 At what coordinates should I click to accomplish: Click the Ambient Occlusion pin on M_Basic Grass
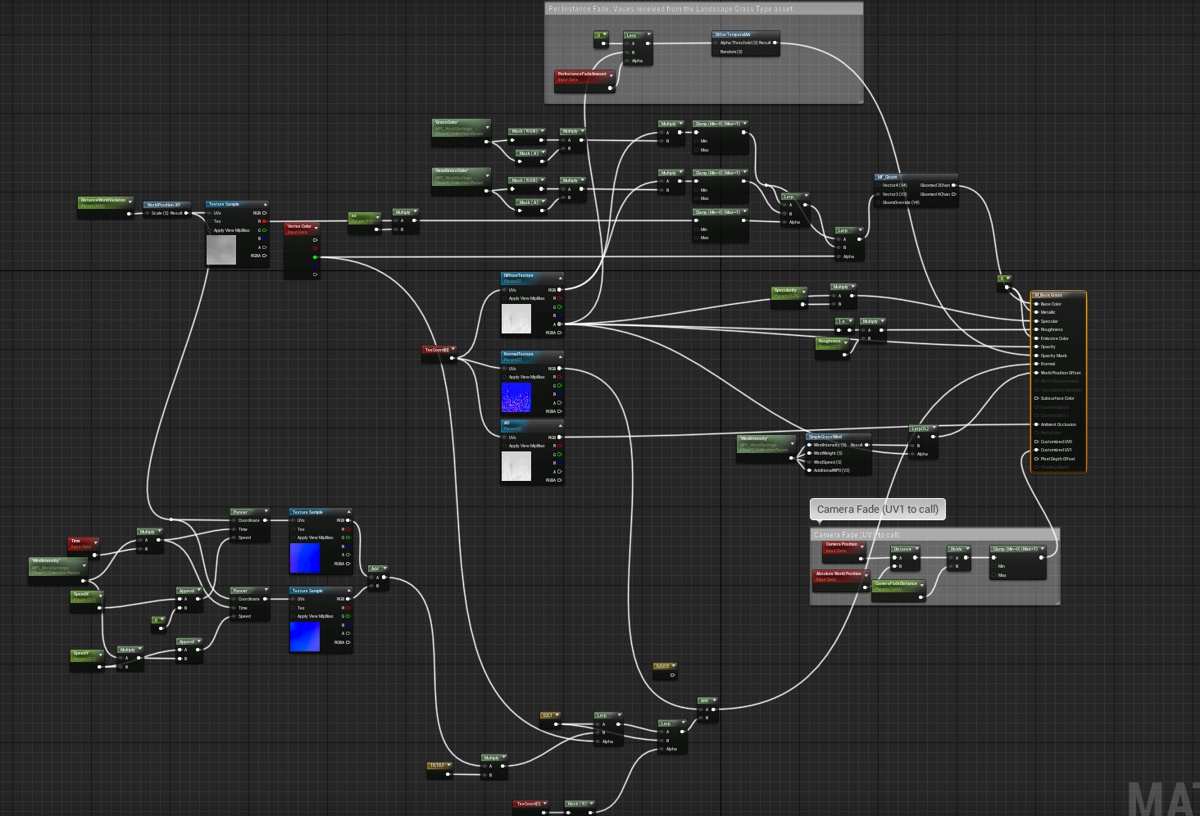click(x=1036, y=425)
